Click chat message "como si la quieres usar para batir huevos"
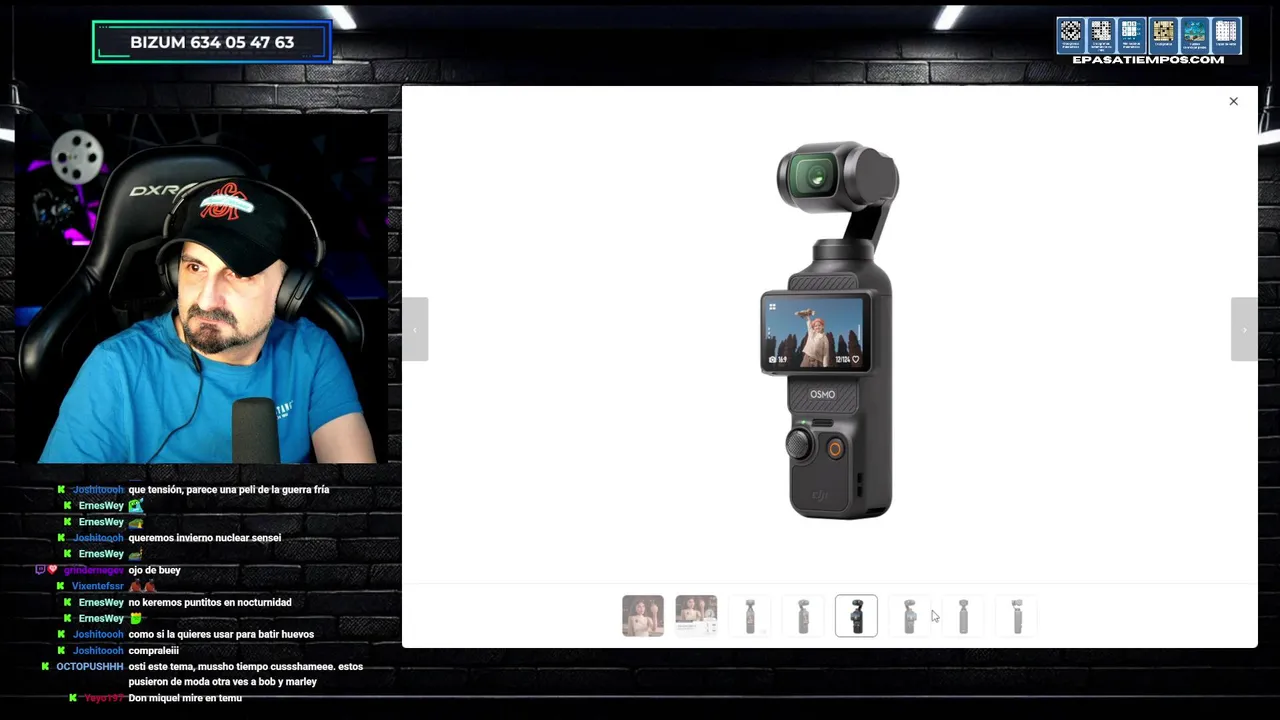Screen dimensions: 1280x720 point(221,634)
